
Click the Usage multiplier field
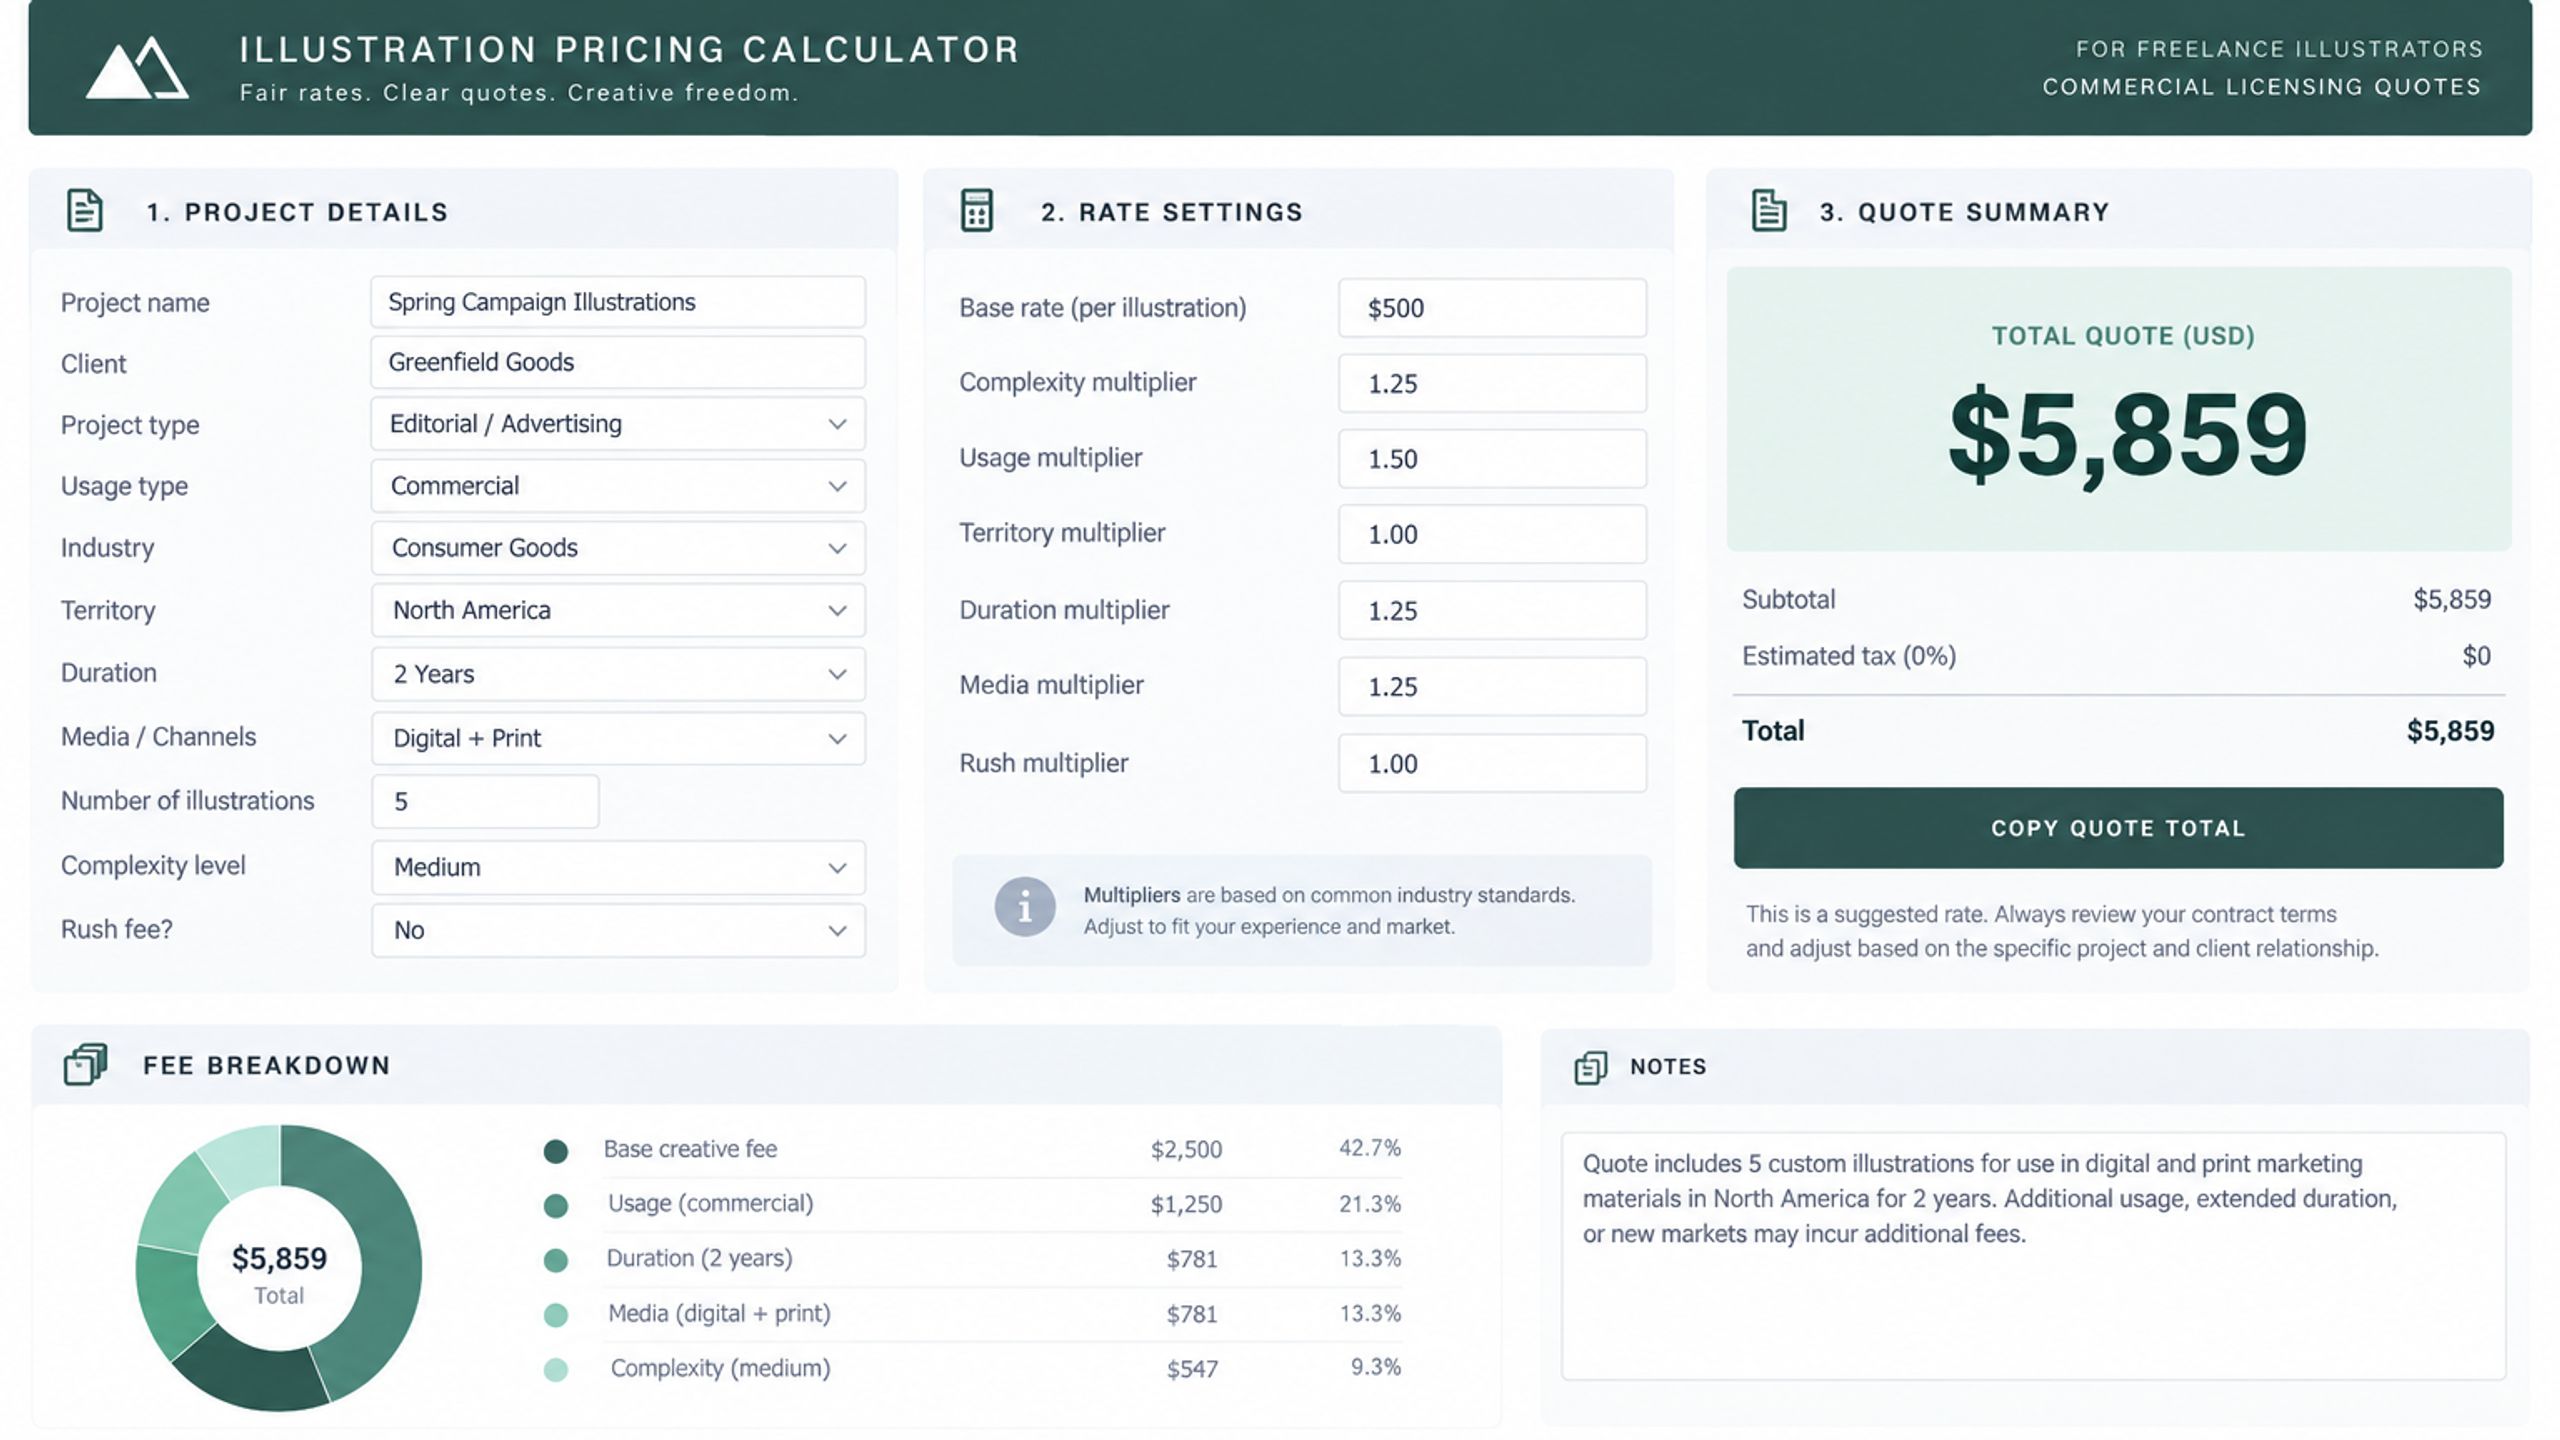pos(1492,459)
